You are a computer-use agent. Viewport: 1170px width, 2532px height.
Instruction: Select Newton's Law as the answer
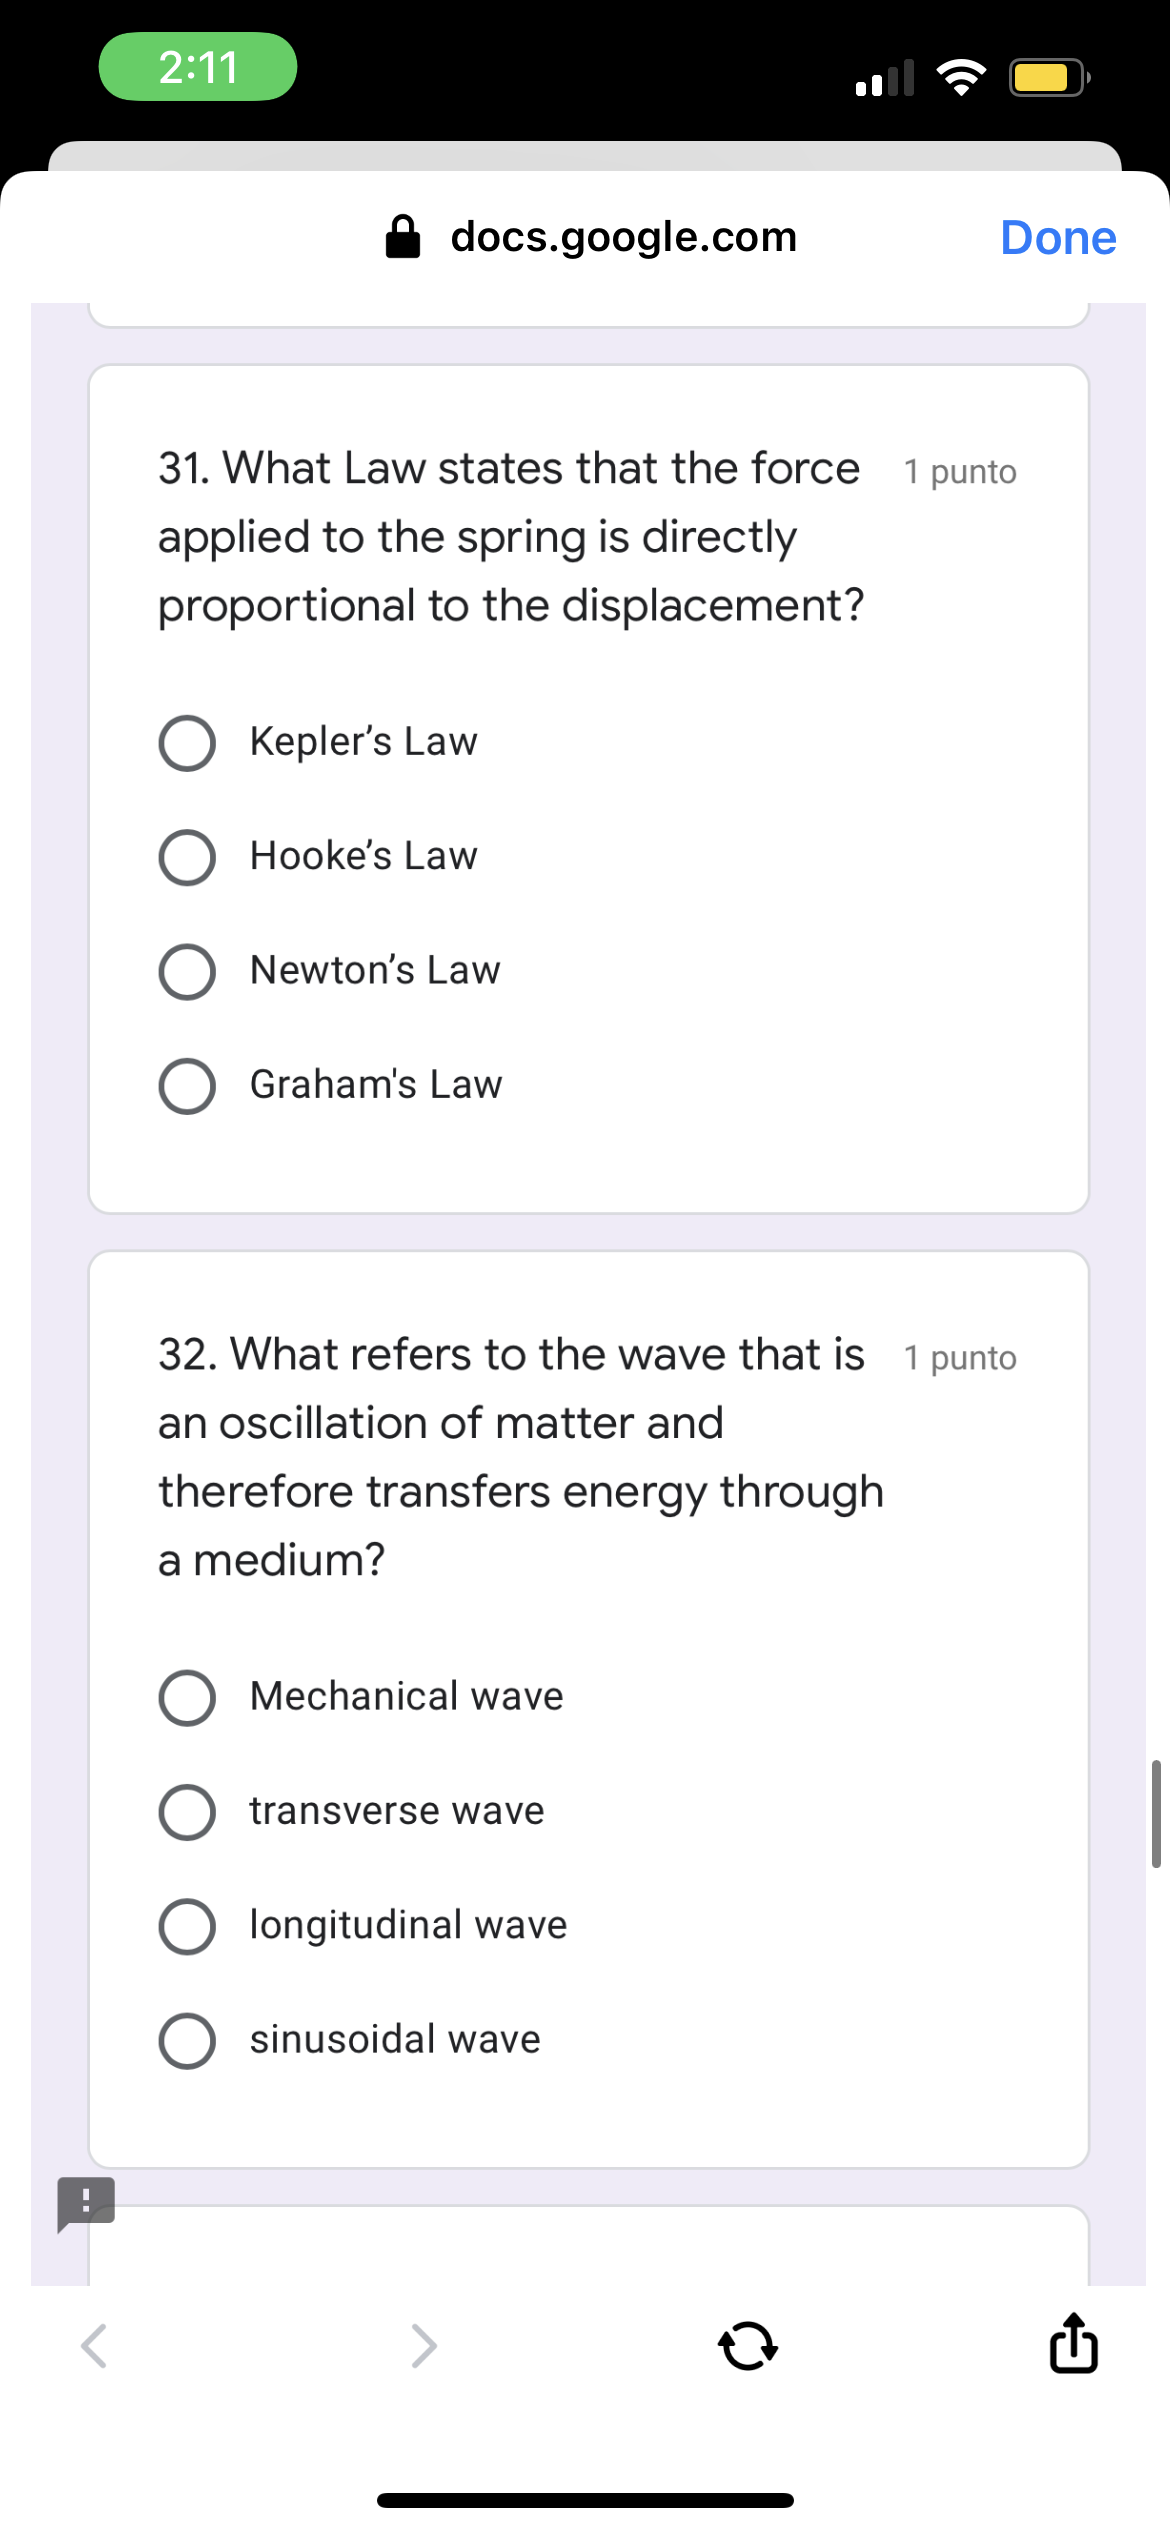pos(188,971)
